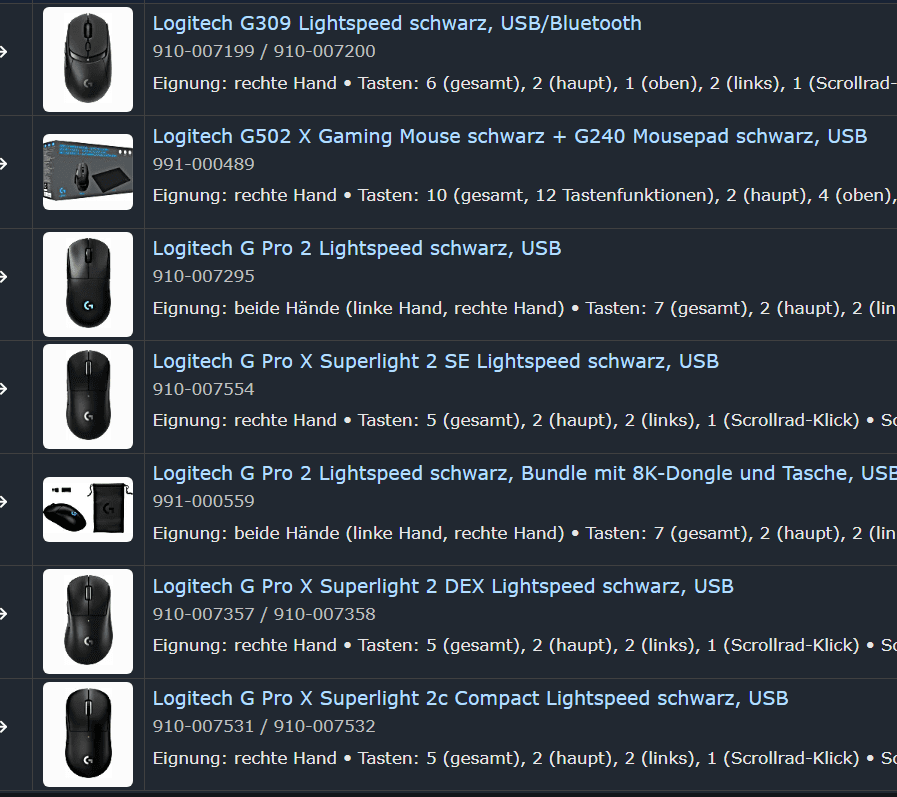Open the Logitech G309 Lightspeed product thumbnail

(88, 60)
